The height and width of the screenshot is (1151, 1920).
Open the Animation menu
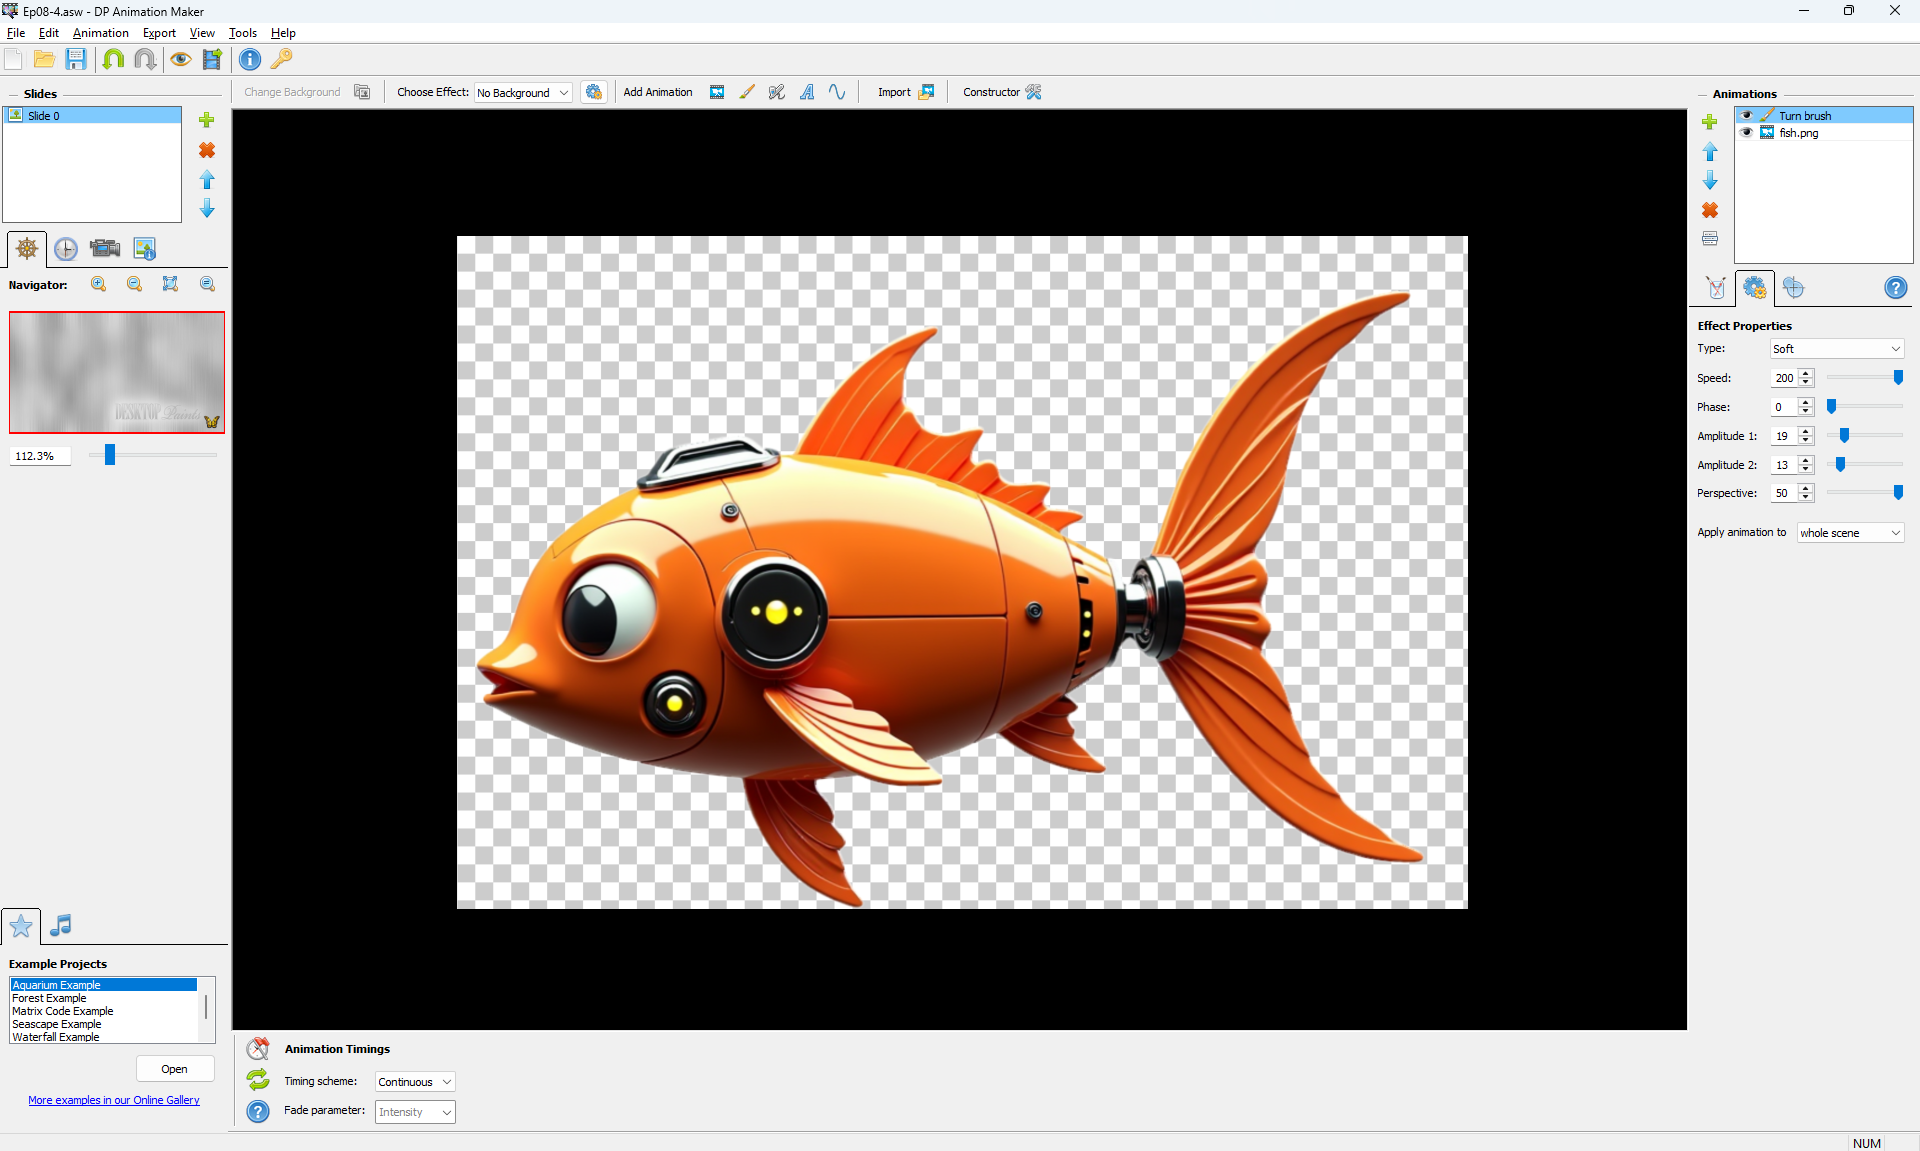pyautogui.click(x=100, y=33)
